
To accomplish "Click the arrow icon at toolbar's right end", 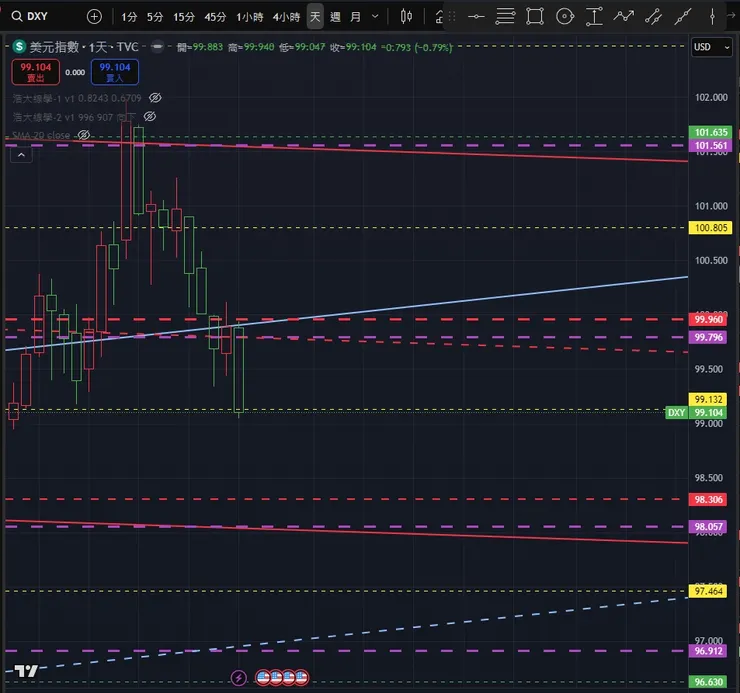I will (x=732, y=15).
